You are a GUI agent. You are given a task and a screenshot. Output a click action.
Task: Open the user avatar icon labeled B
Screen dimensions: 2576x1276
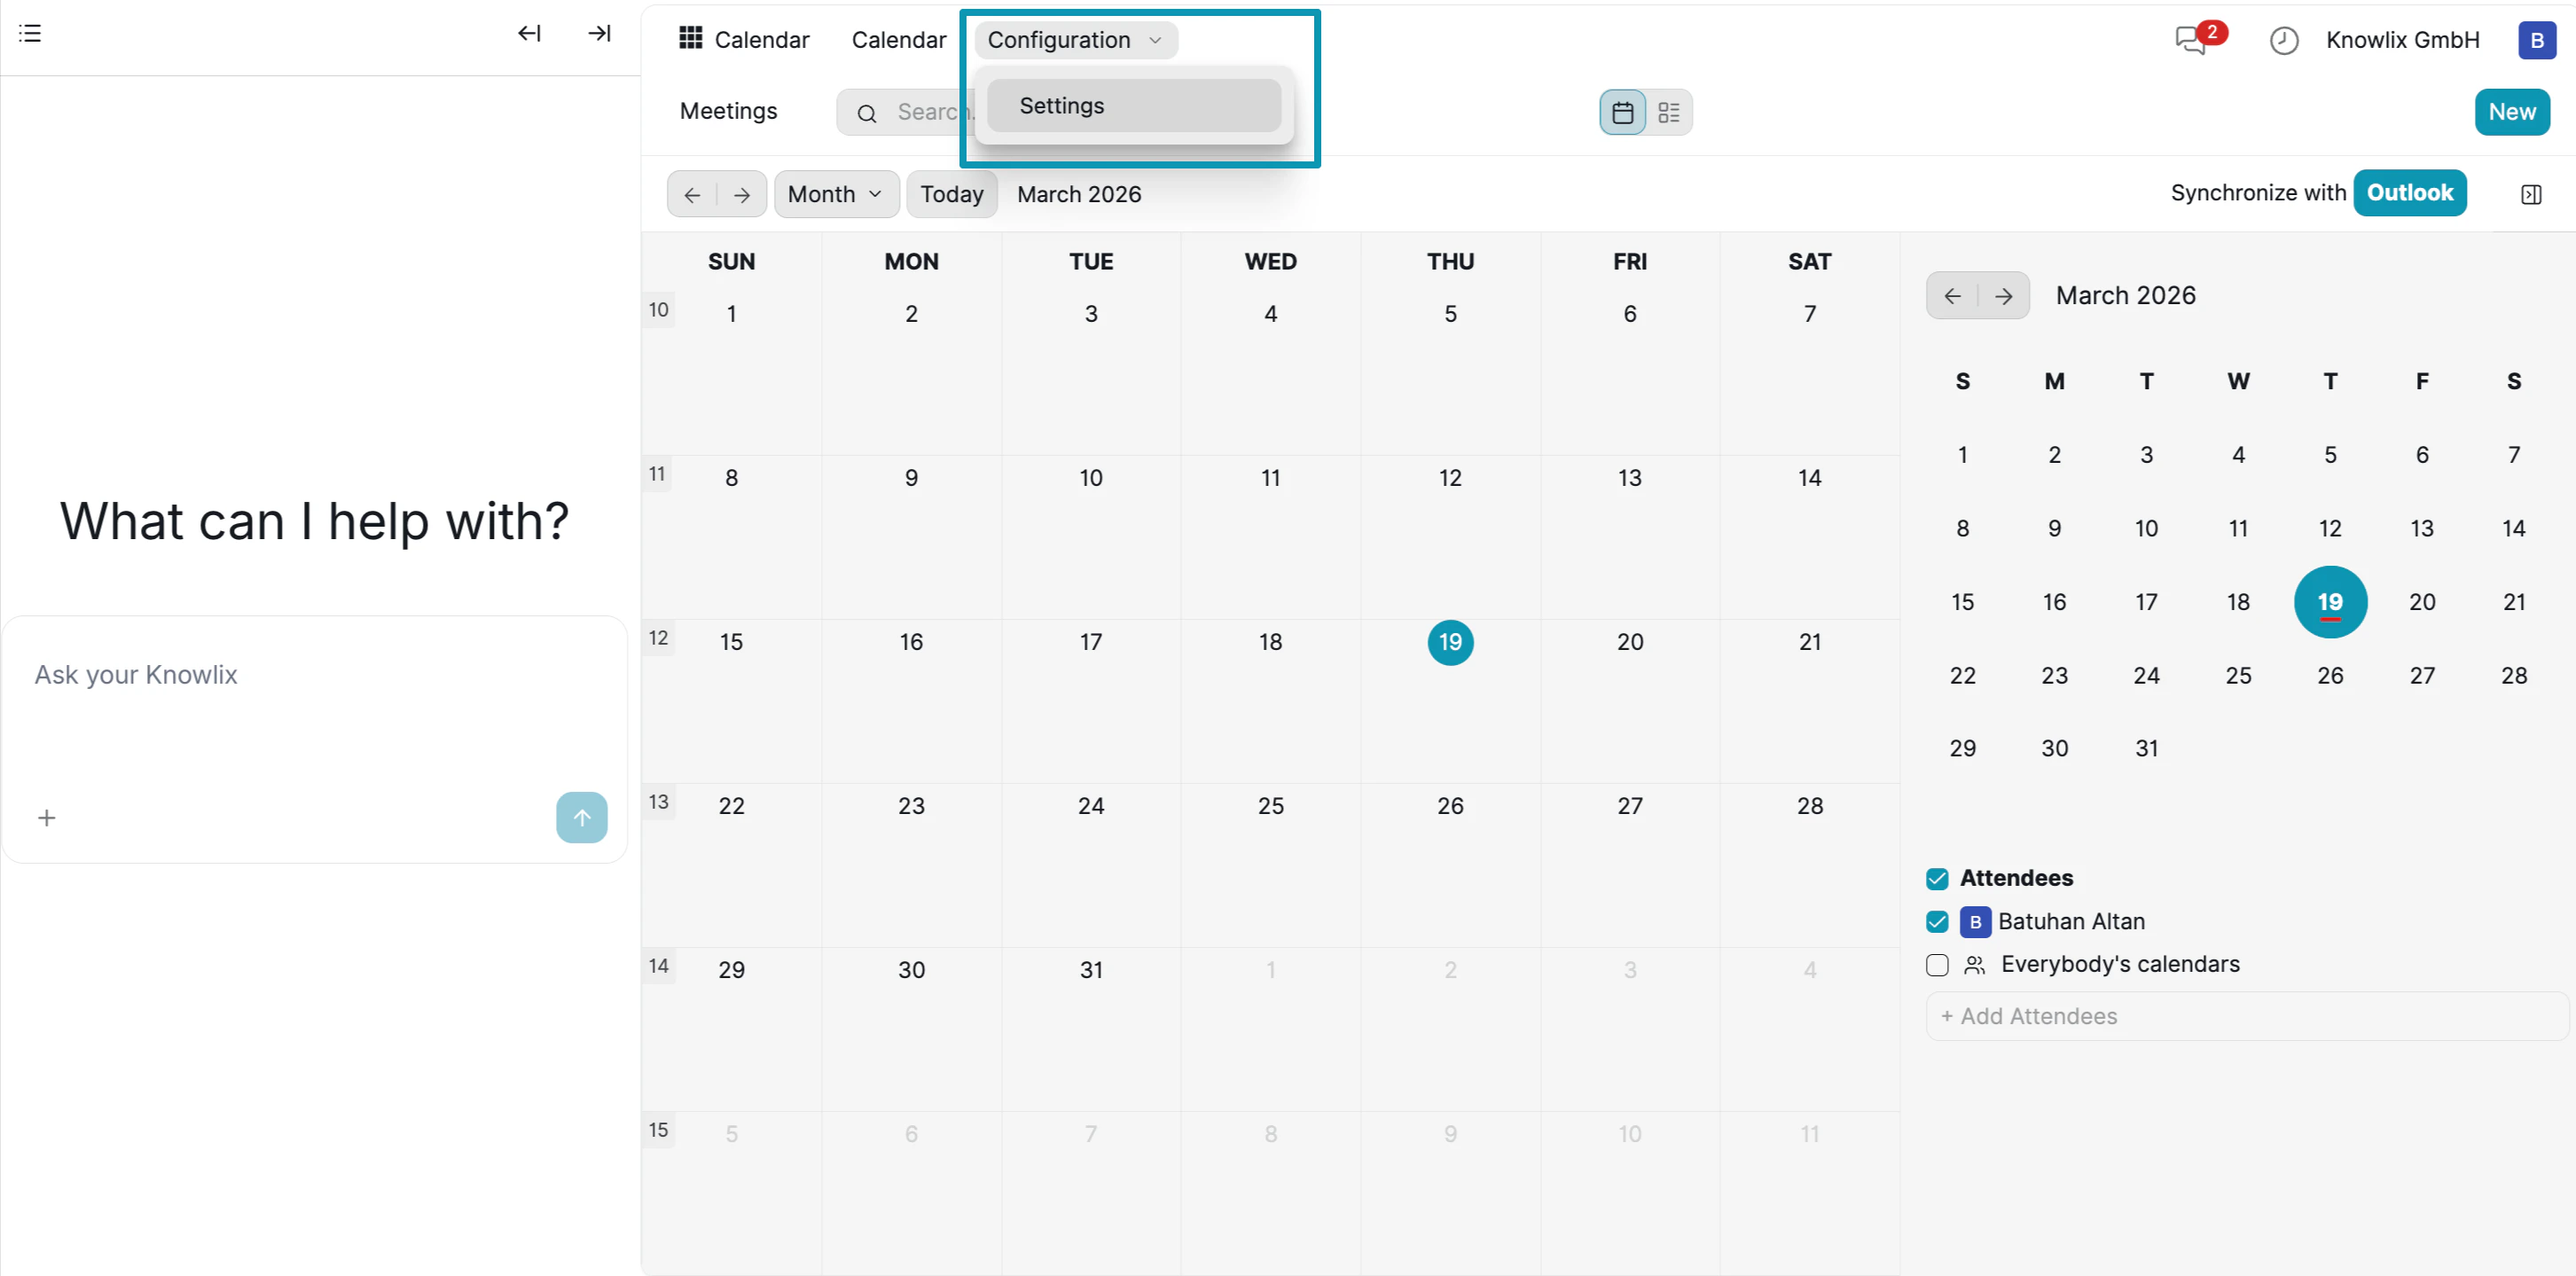click(x=2537, y=40)
